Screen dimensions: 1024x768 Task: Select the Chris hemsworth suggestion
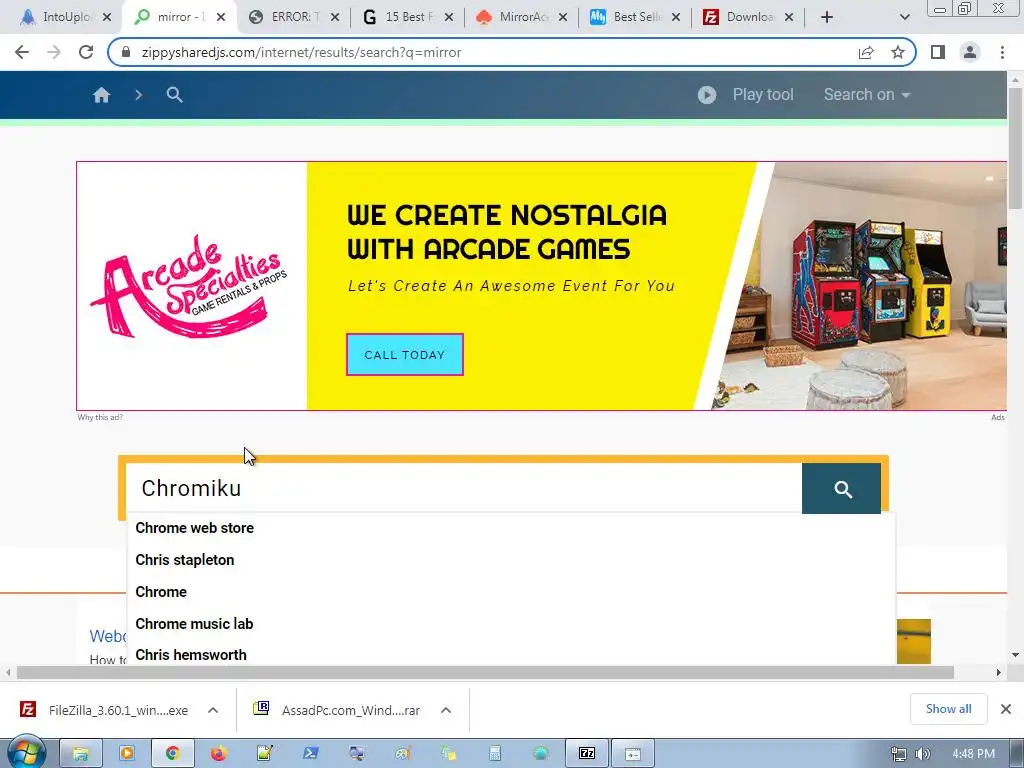point(191,654)
